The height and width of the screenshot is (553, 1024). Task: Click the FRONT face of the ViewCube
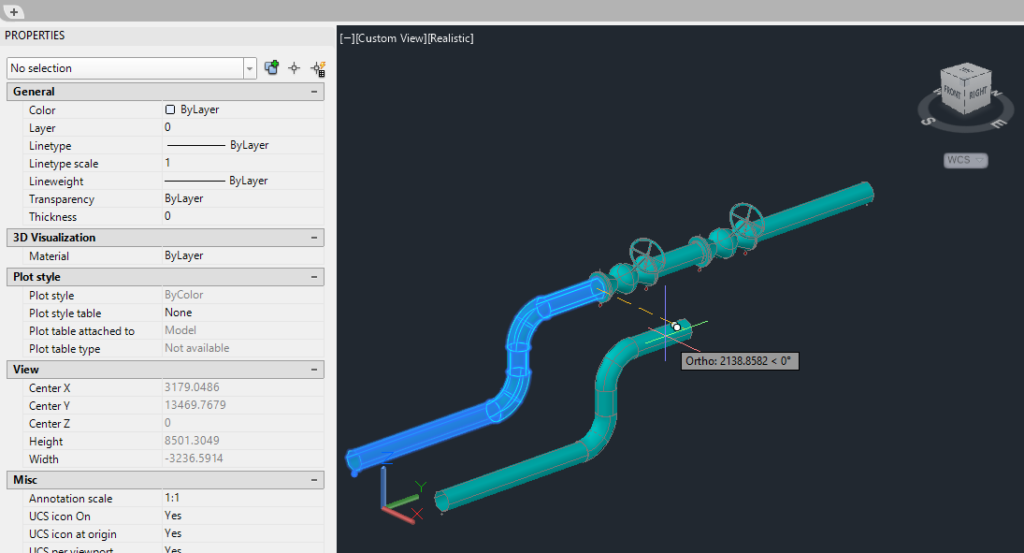pos(953,93)
